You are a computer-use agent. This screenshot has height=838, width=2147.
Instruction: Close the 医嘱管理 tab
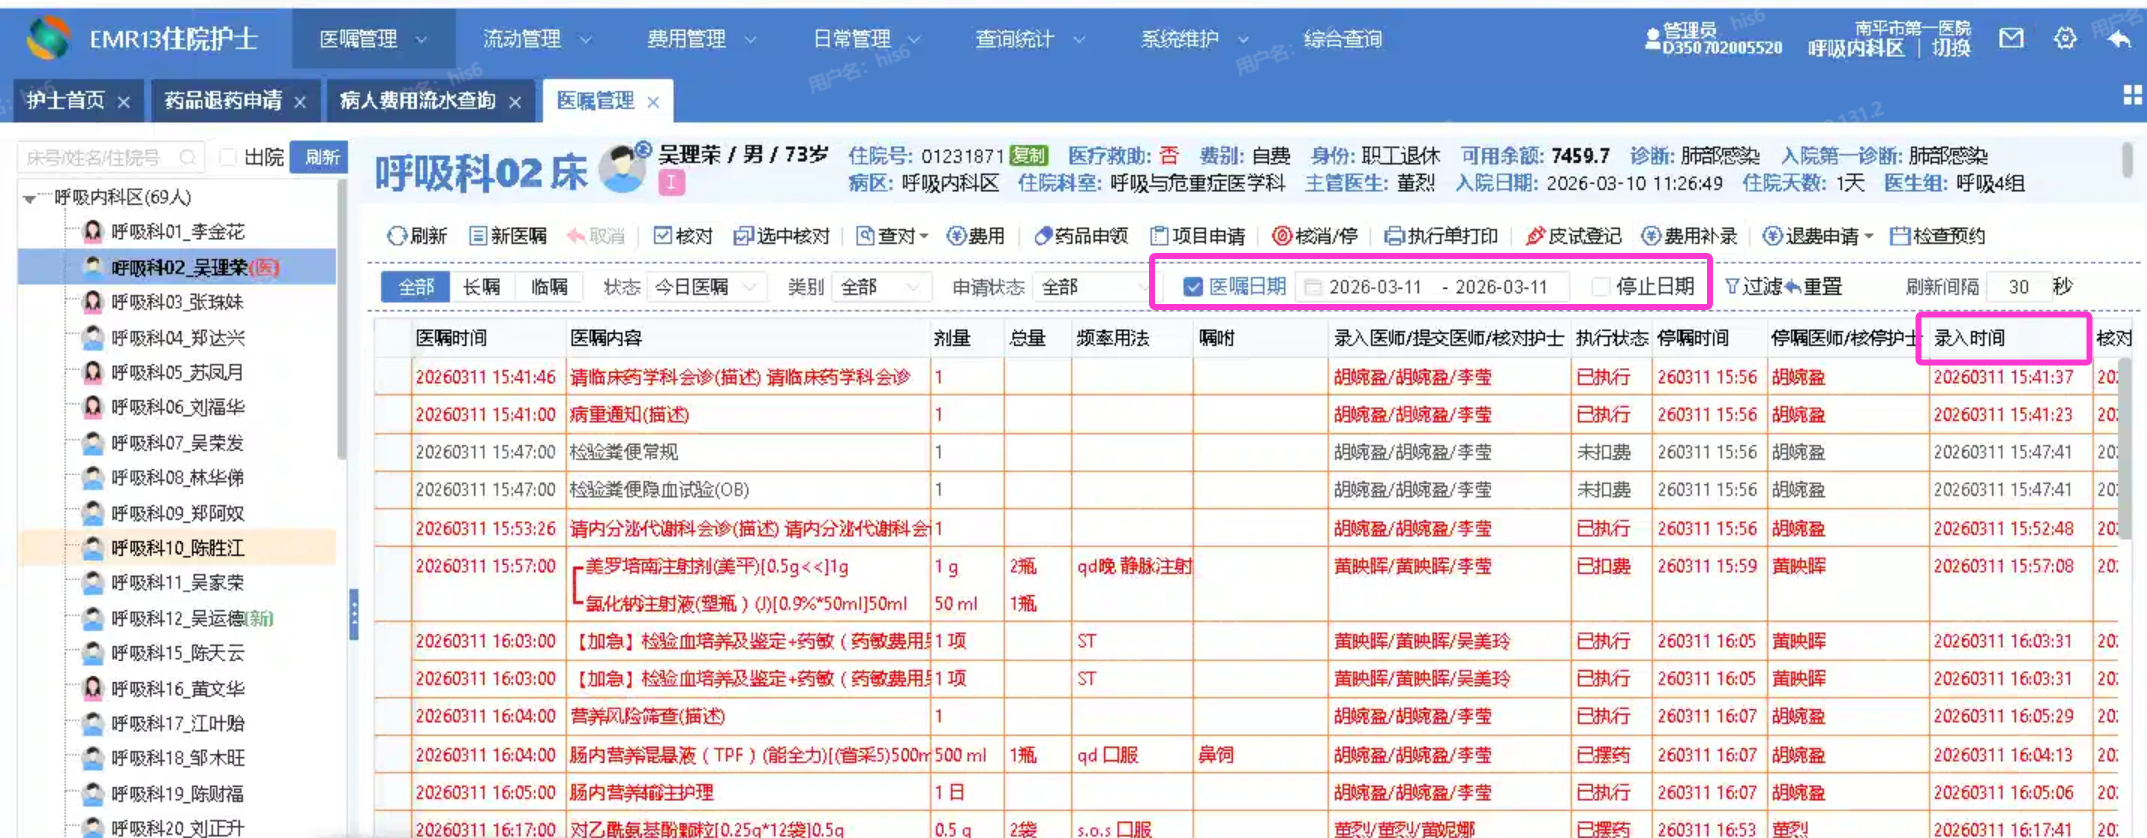653,101
